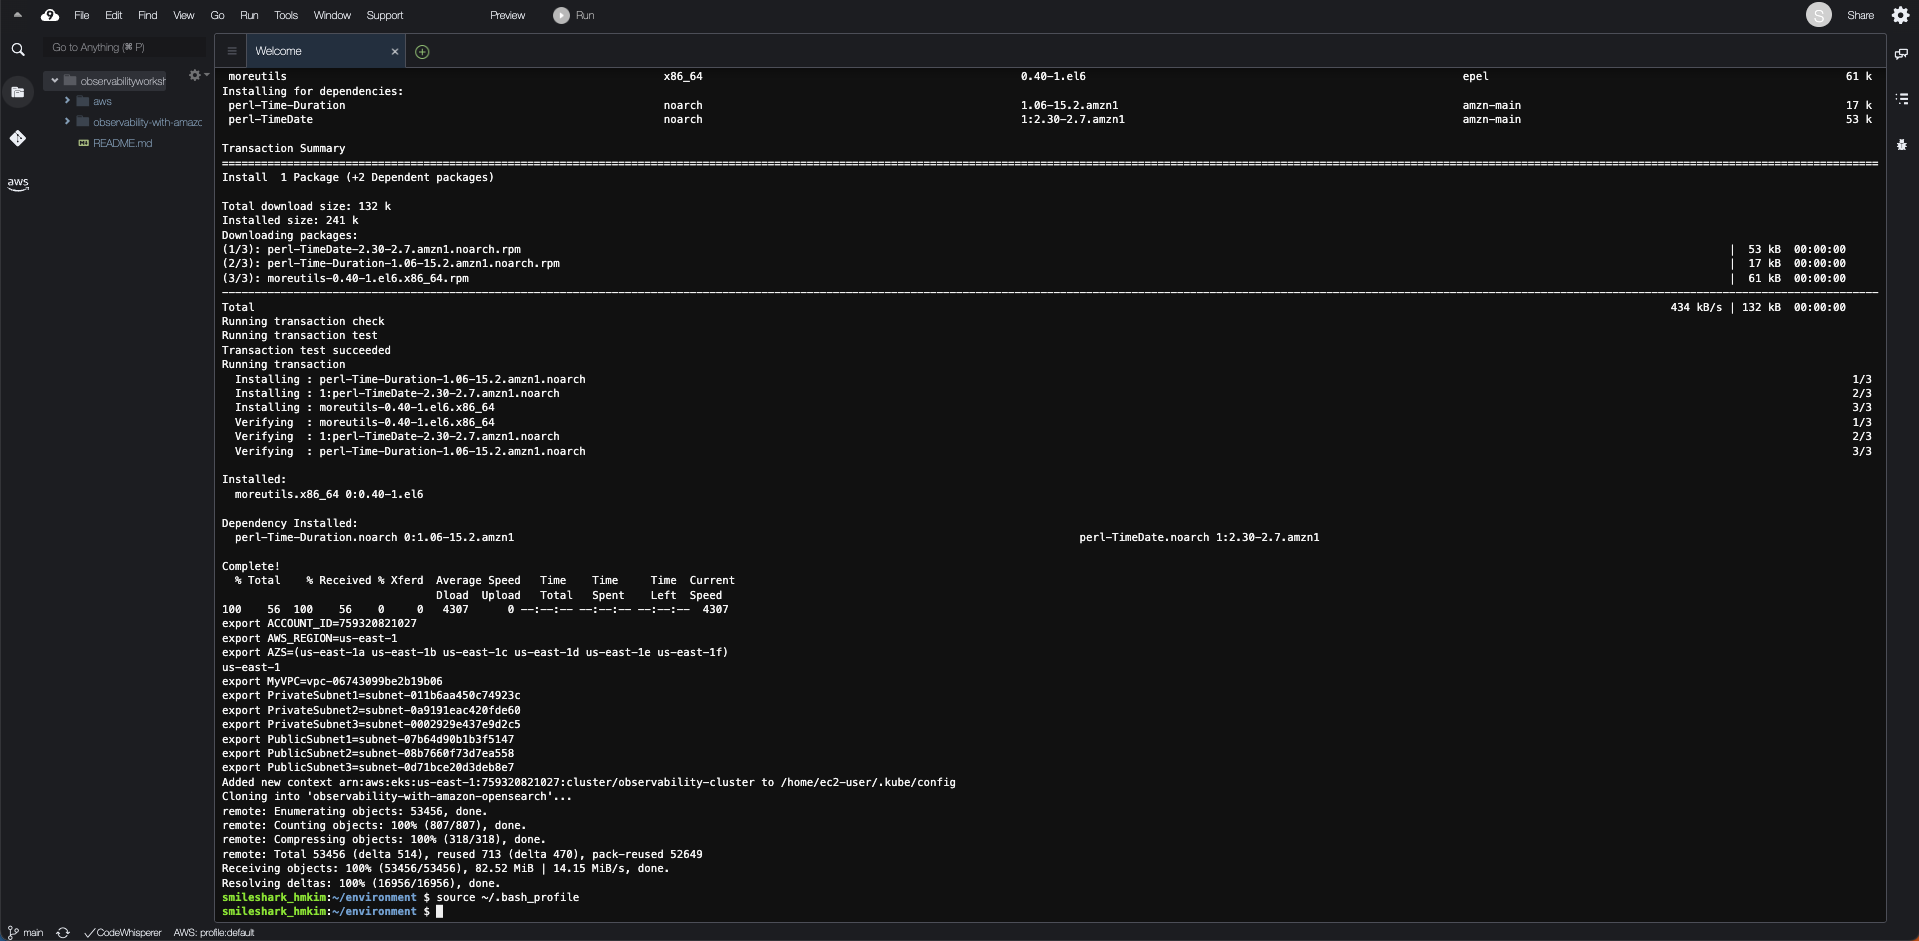Open Preferences with the gear icon
Viewport: 1919px width, 941px height.
point(1900,15)
